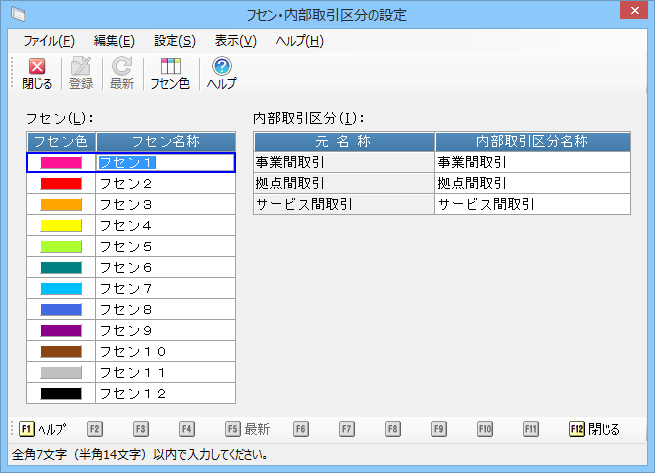Edit the 事業間取引 internal transaction name cell
Image resolution: width=655 pixels, height=473 pixels.
[x=532, y=162]
